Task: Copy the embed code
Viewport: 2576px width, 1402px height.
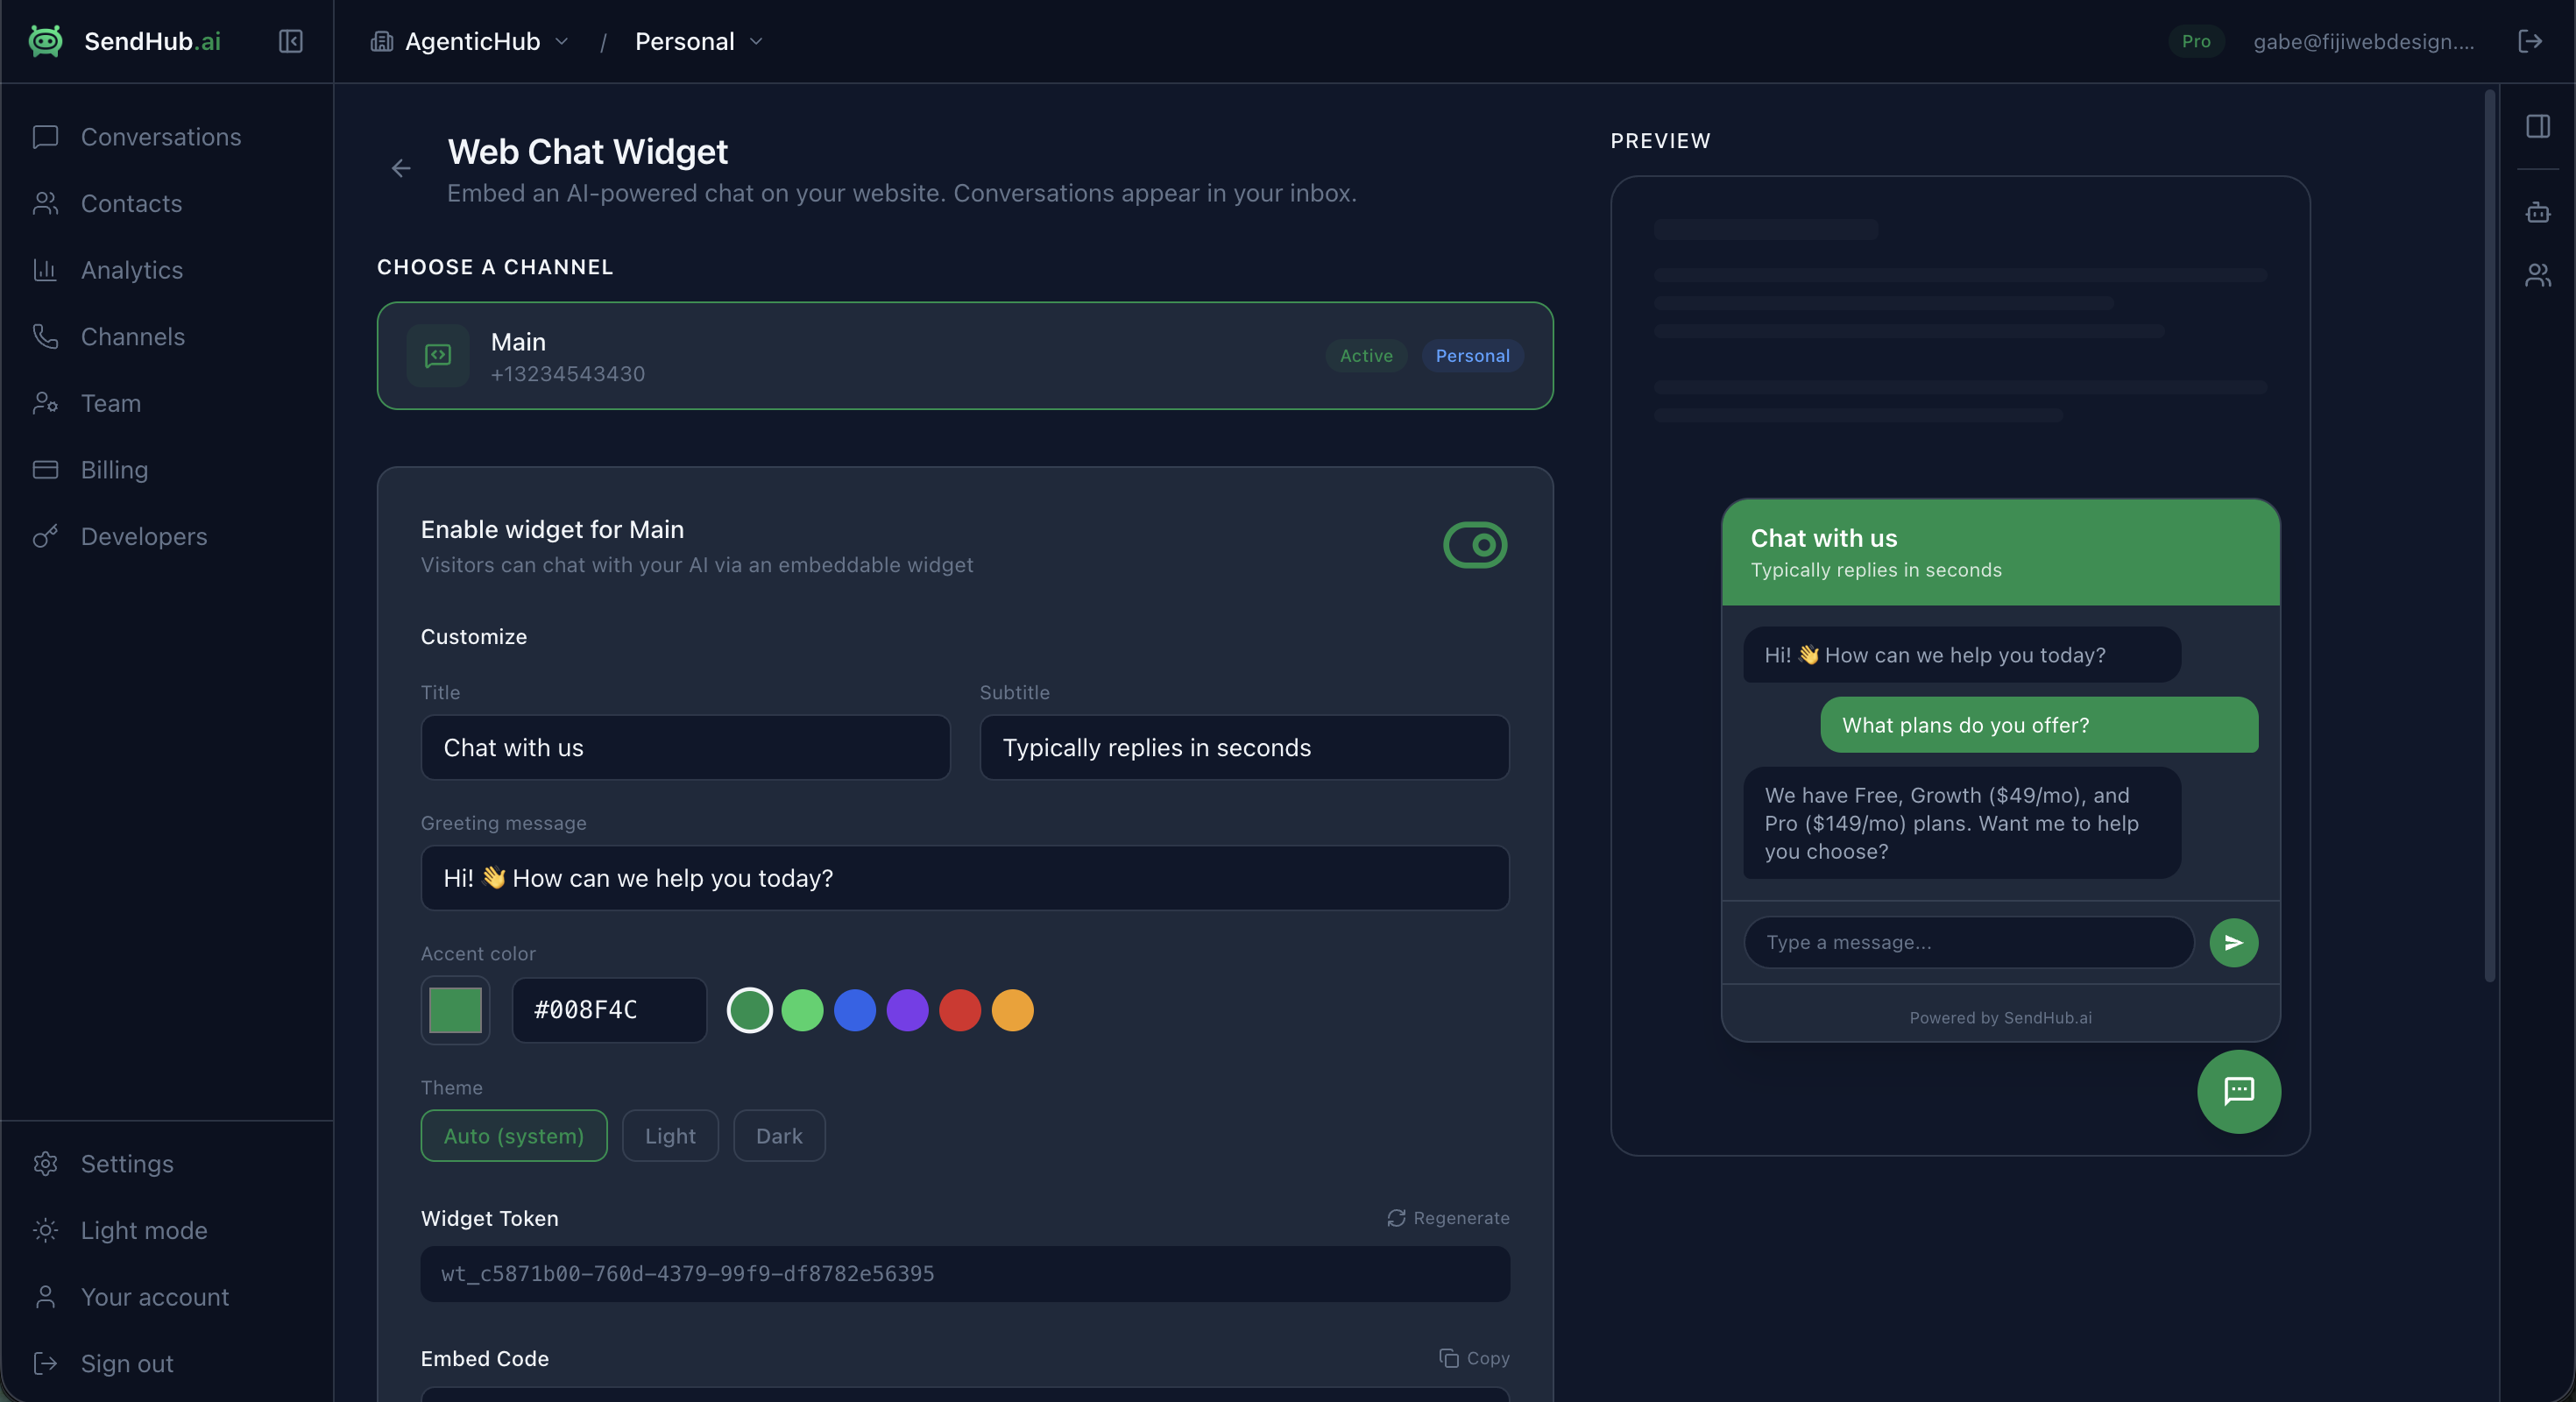Action: point(1474,1358)
